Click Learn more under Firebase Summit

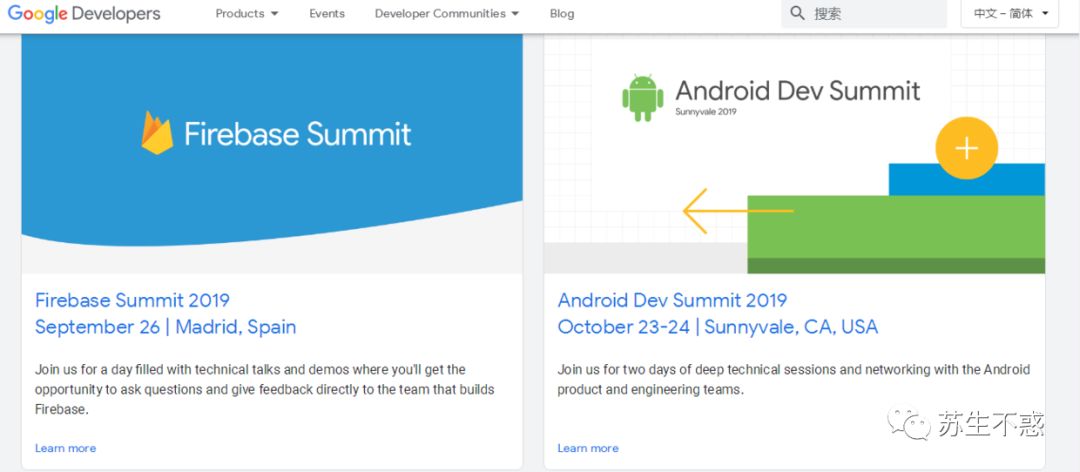[65, 448]
